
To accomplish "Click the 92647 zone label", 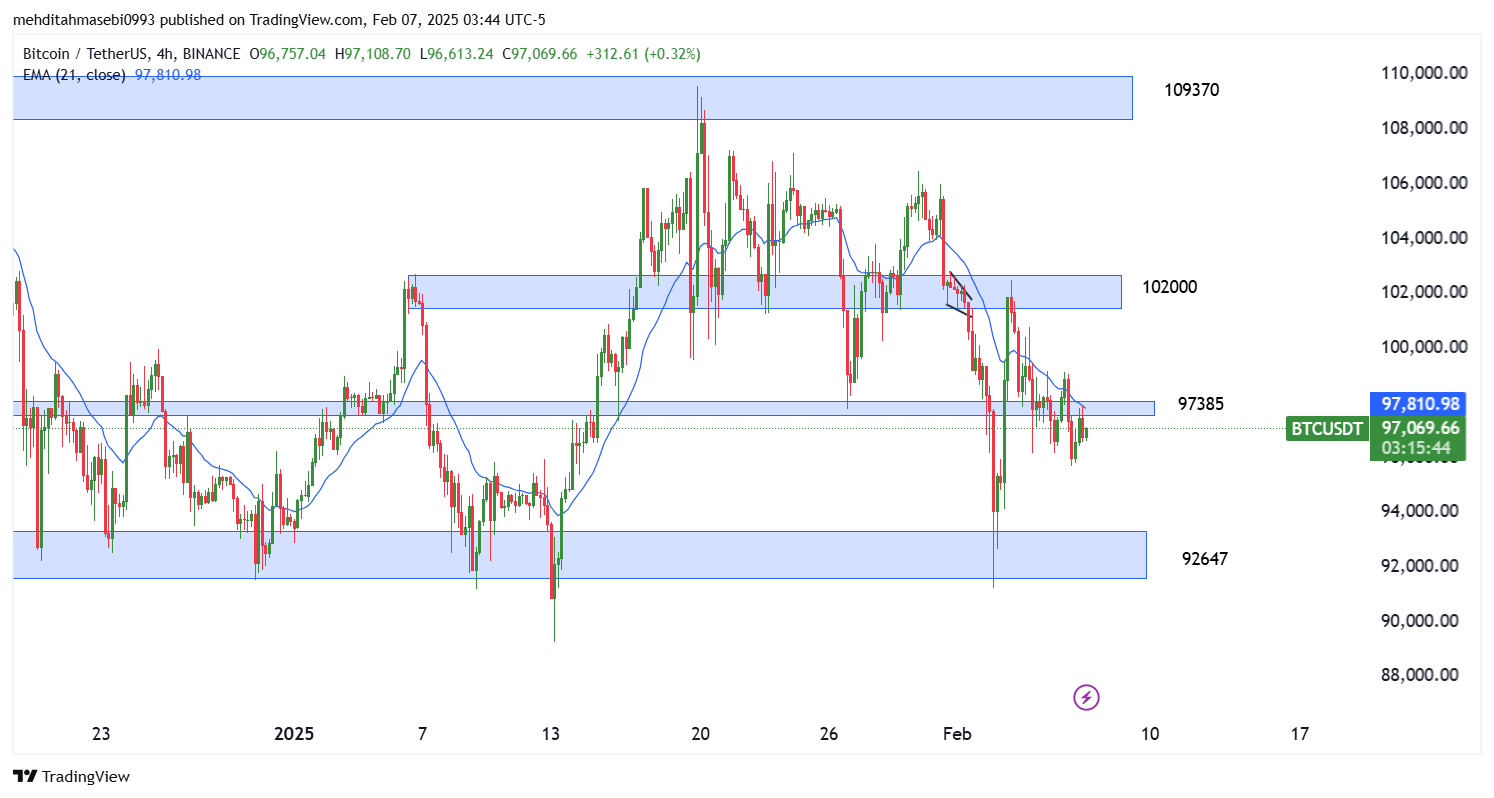I will [1205, 559].
